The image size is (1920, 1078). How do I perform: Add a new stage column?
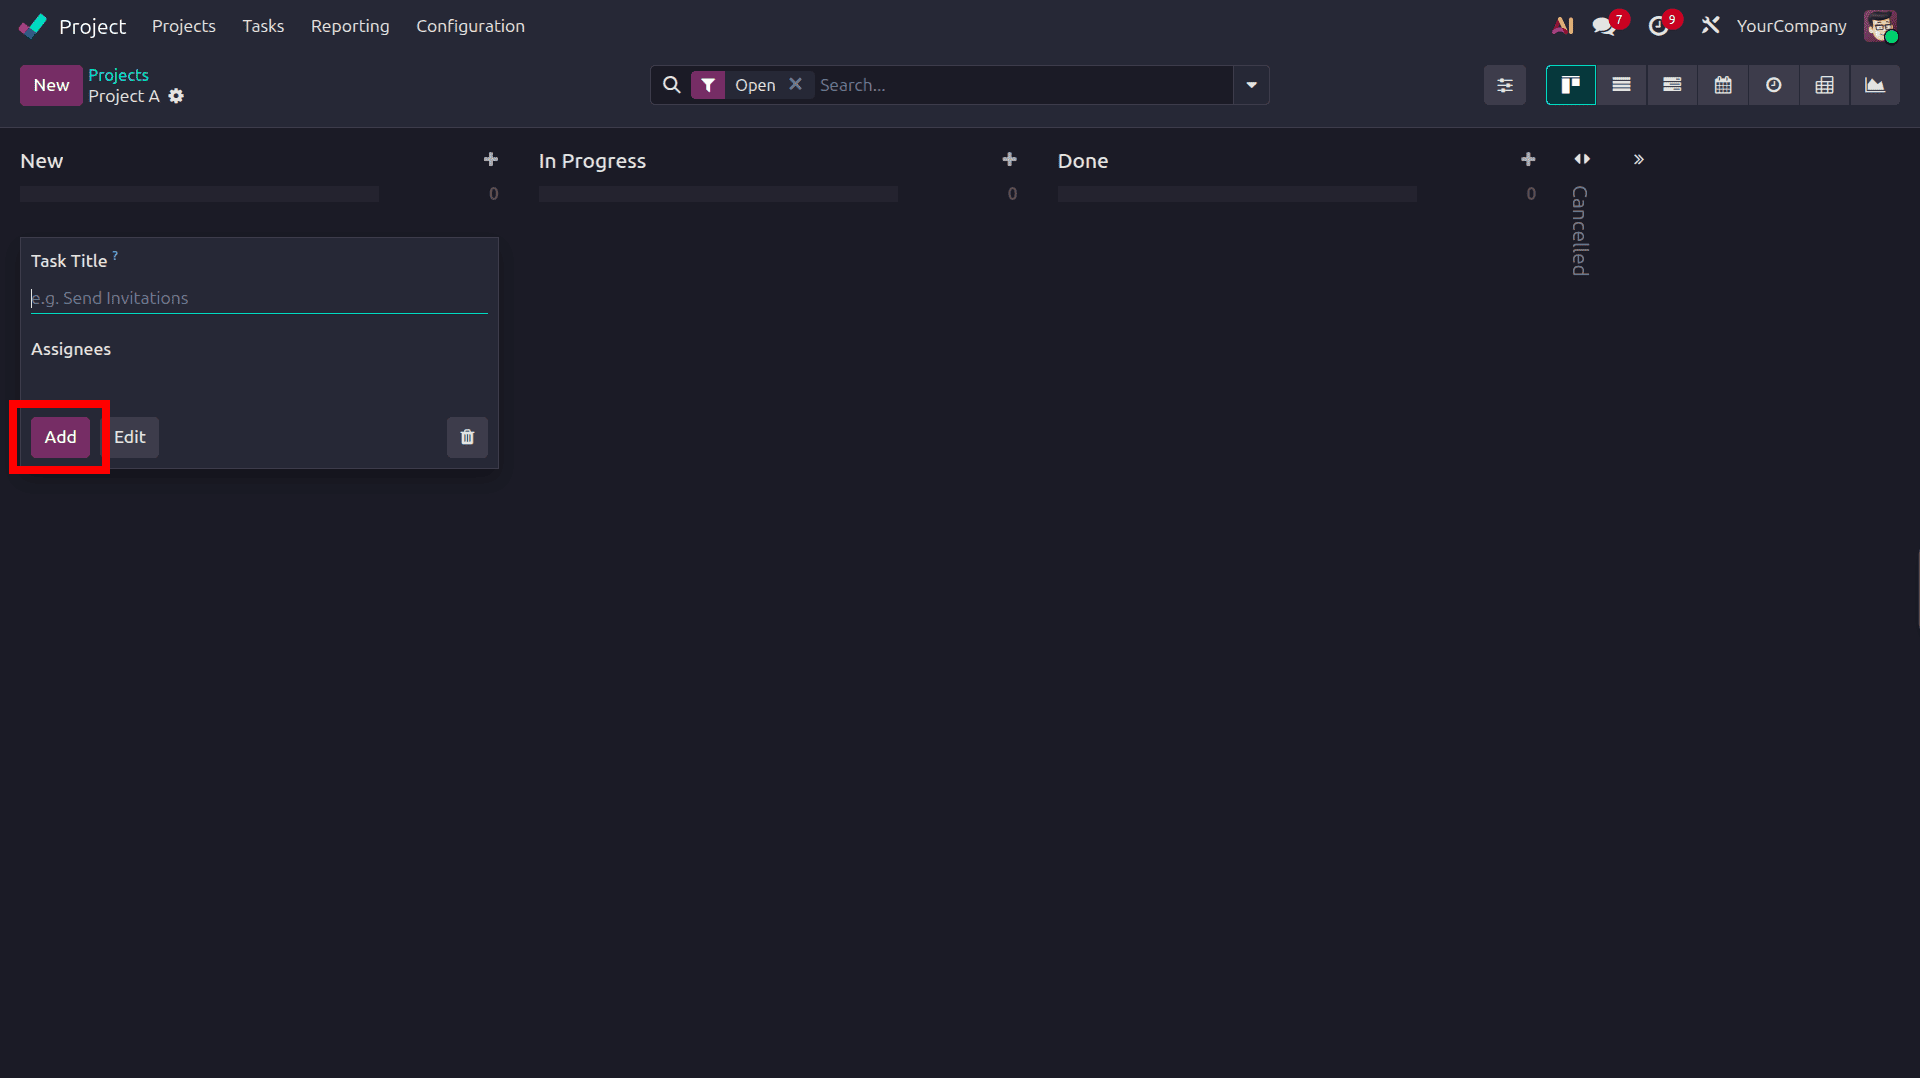pyautogui.click(x=1638, y=160)
